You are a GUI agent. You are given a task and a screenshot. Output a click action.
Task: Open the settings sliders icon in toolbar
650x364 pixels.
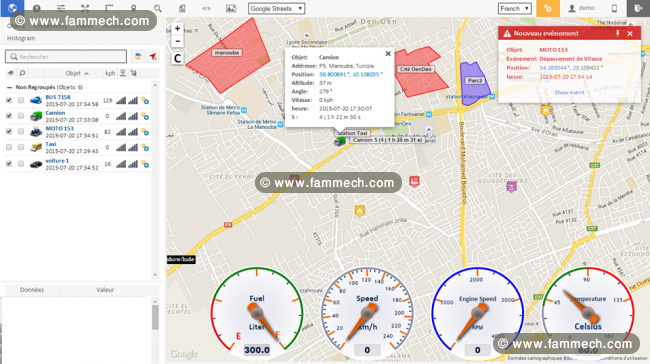coord(61,8)
